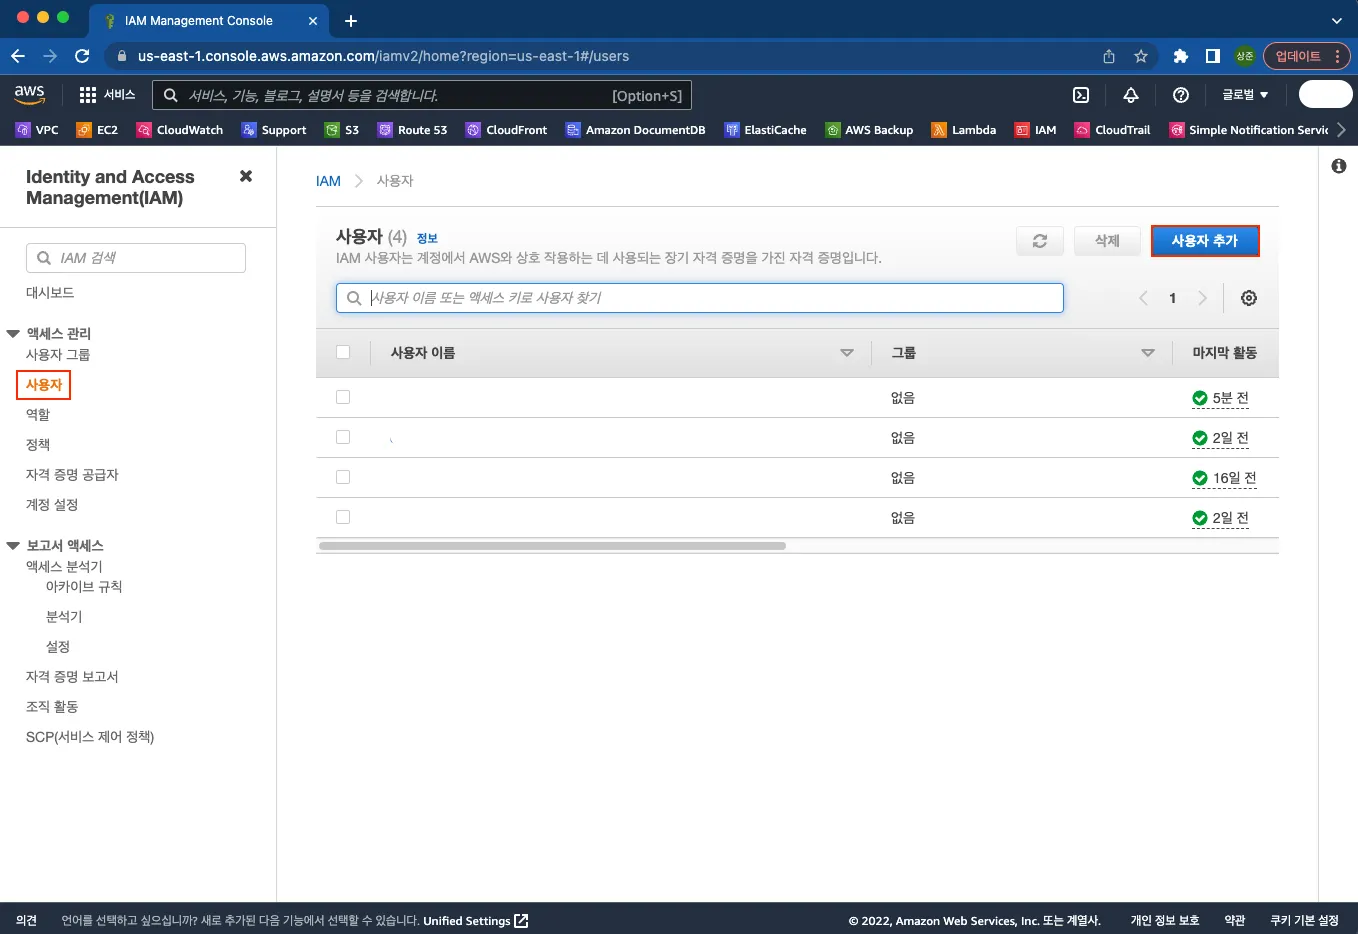Open the Chrome tab search chevron
1358x934 pixels.
(x=1337, y=20)
